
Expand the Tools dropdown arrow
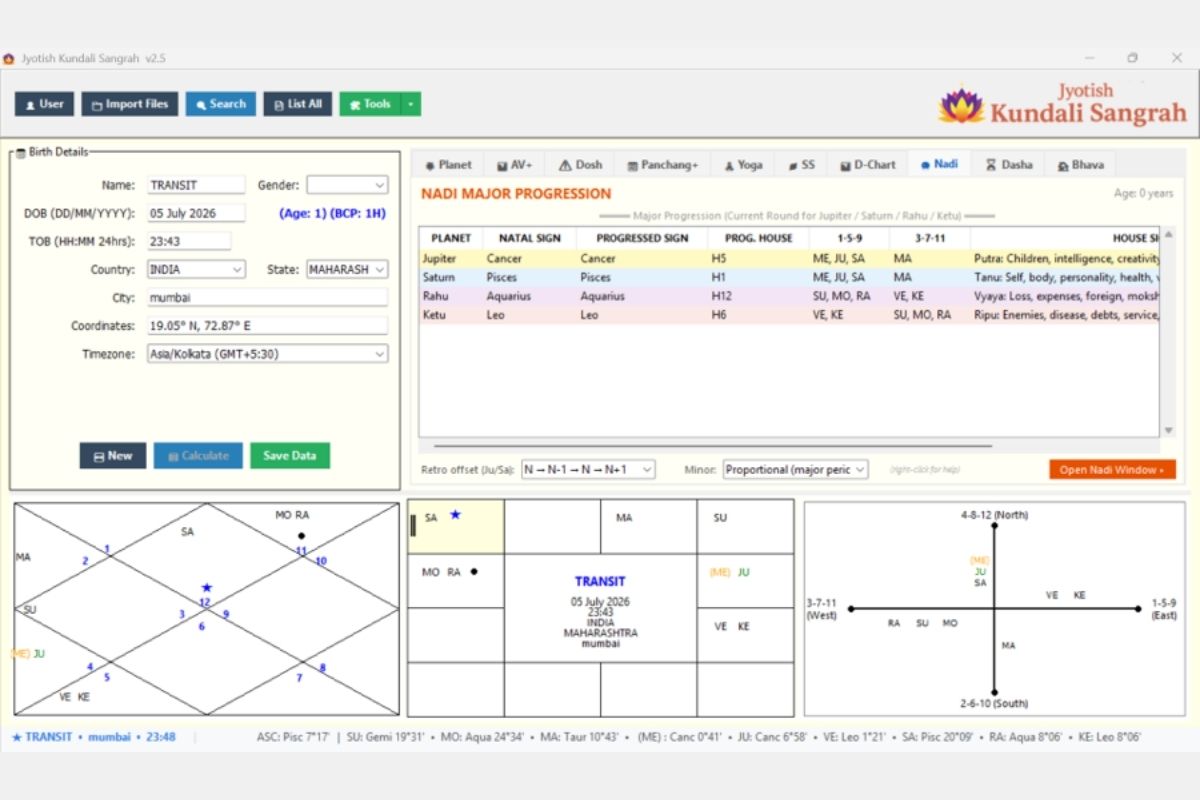click(411, 104)
